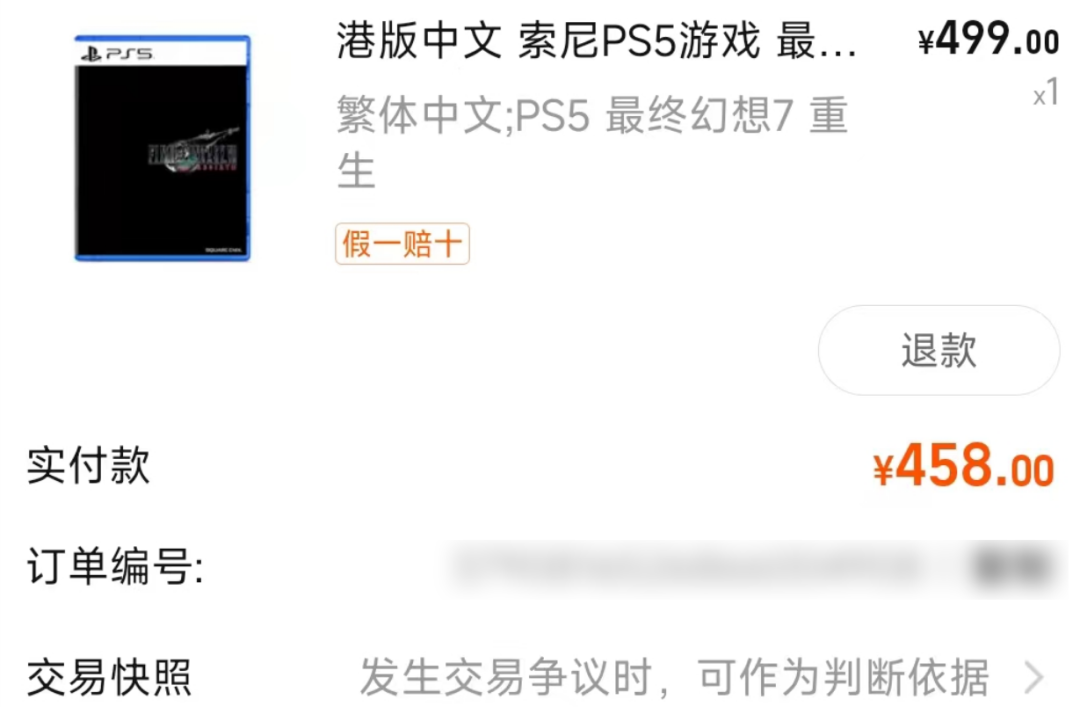Click the blurred copy button beside order number
Screen dimensions: 1080x707
click(1014, 567)
